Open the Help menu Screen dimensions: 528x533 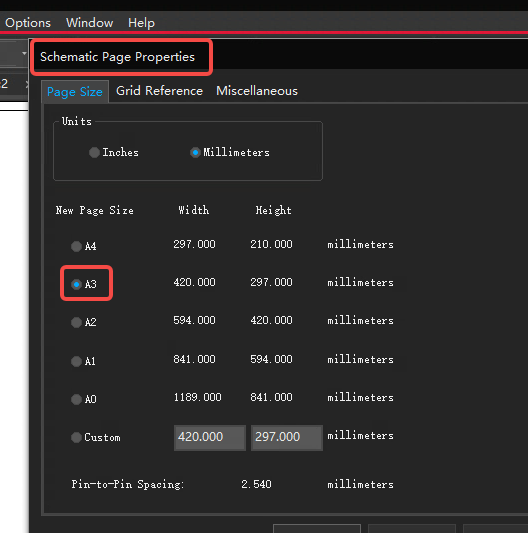tap(141, 23)
